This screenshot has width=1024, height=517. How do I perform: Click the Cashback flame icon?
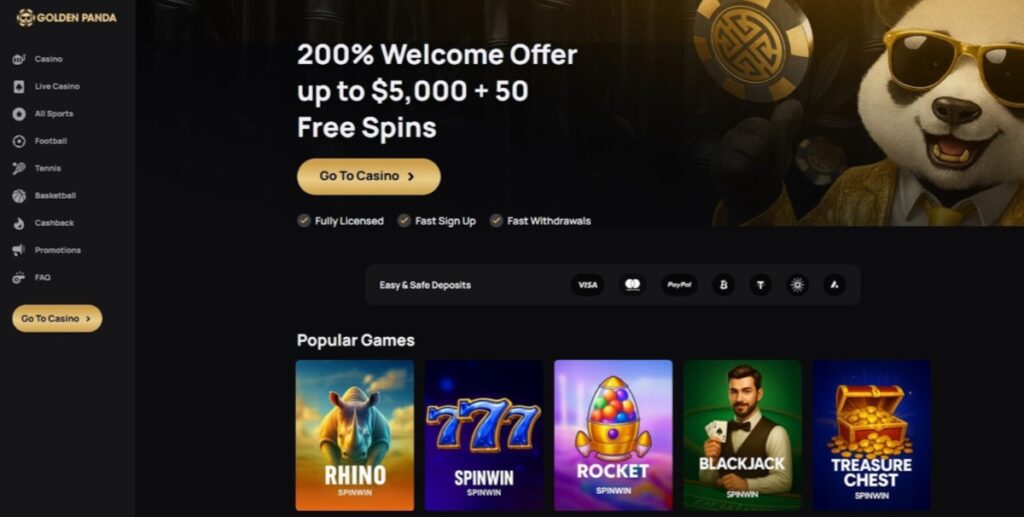point(19,223)
